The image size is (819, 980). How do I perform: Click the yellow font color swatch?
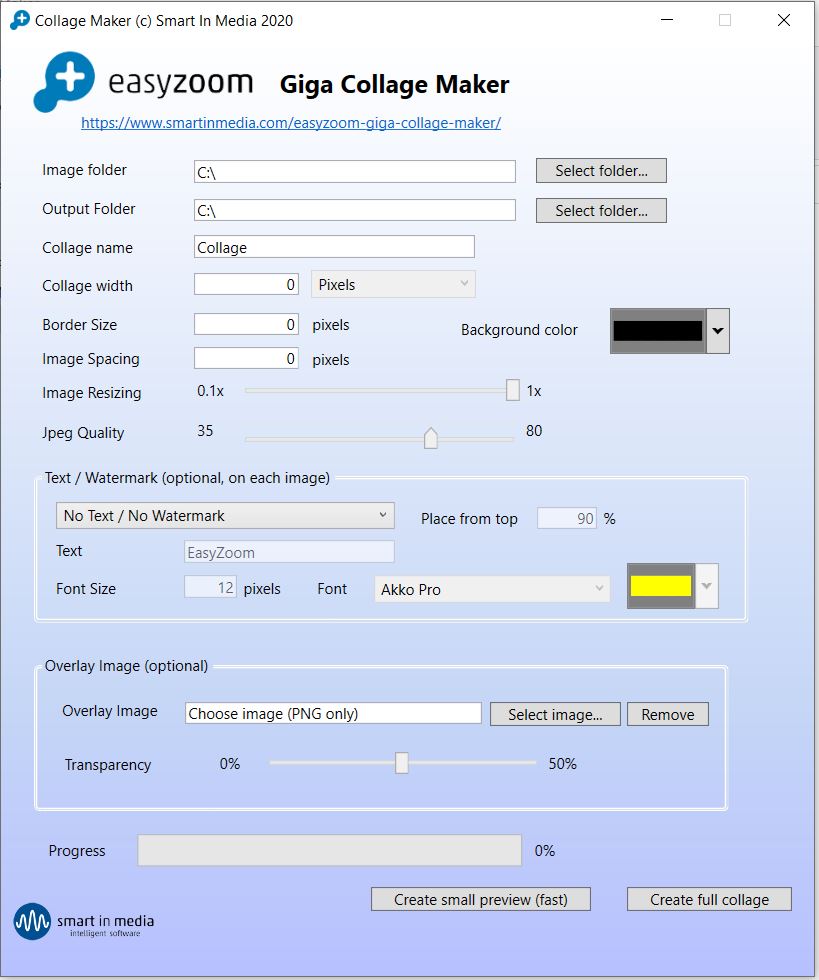(661, 586)
